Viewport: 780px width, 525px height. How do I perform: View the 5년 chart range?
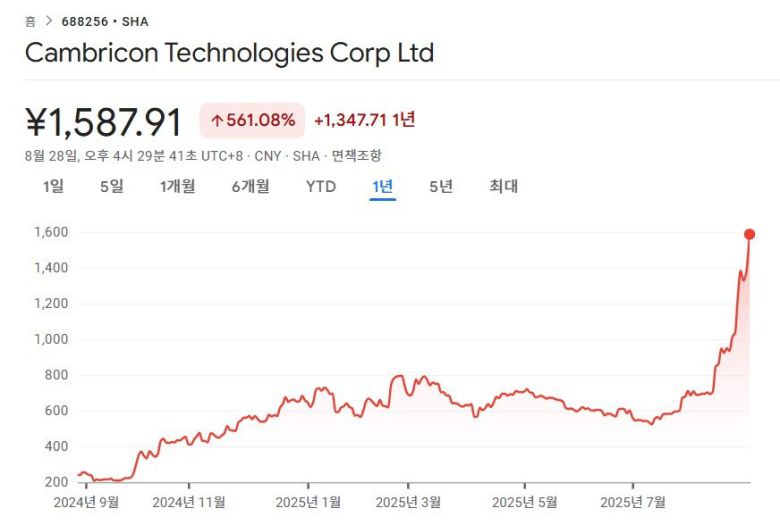click(441, 186)
